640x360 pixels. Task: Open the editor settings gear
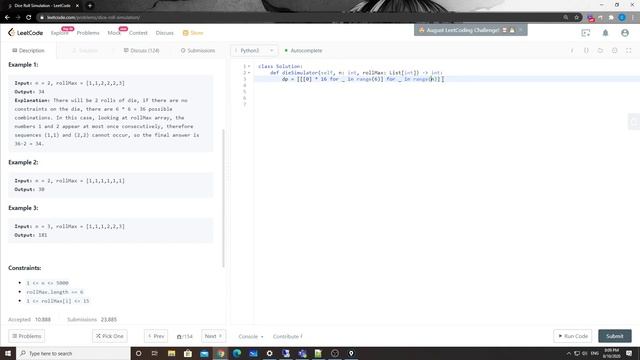[614, 51]
